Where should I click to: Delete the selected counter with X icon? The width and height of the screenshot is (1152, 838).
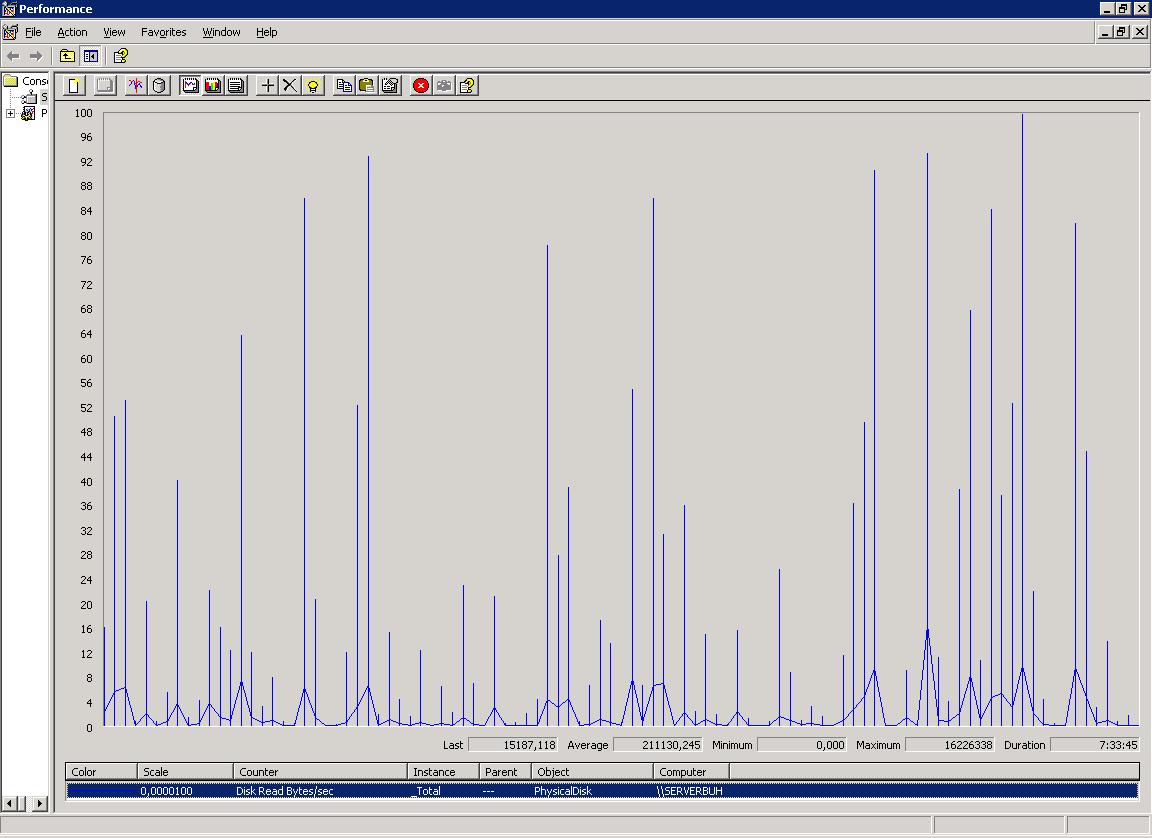[x=290, y=86]
